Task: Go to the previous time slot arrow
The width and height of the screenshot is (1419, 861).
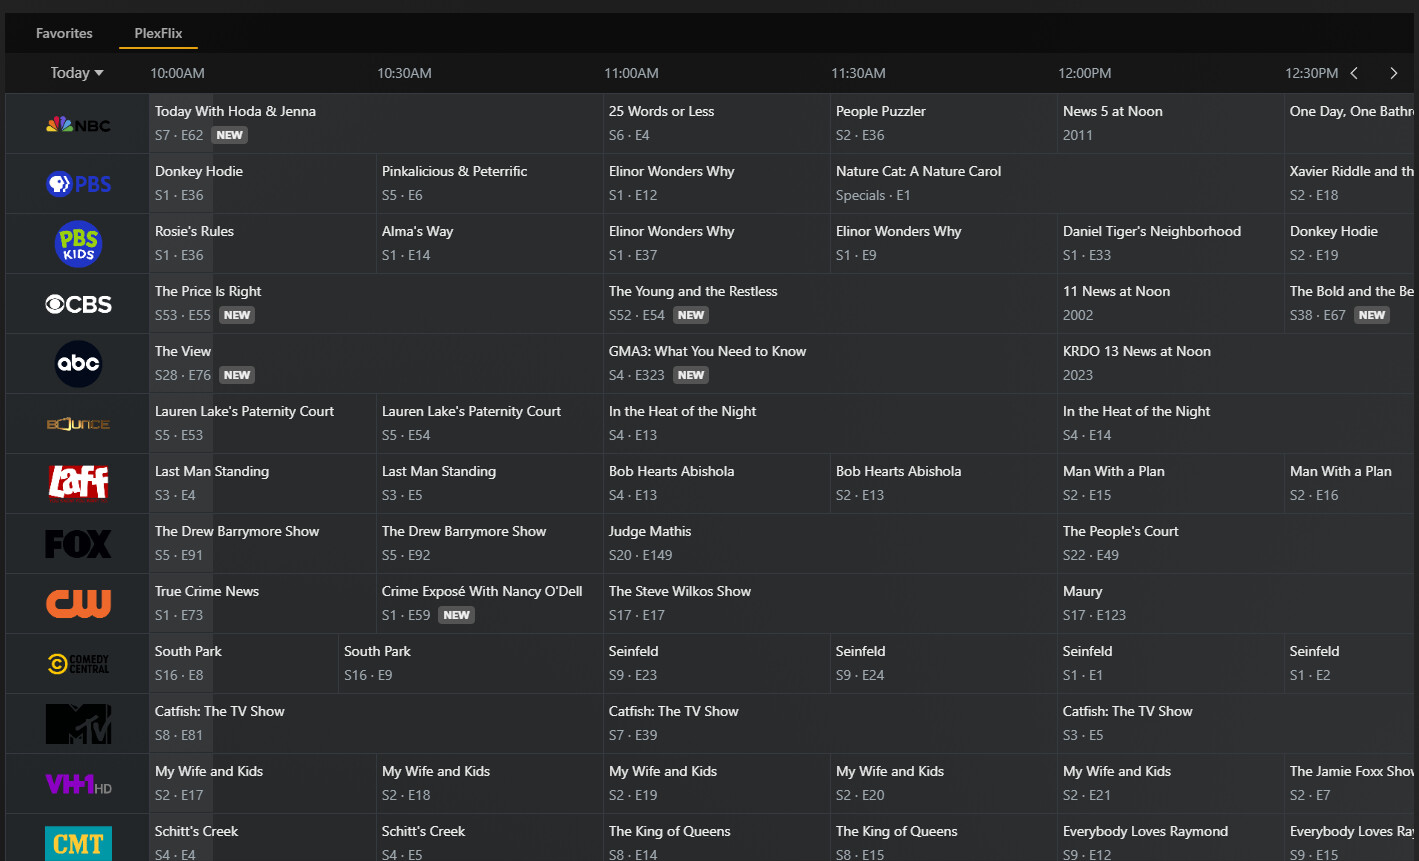Action: tap(1354, 73)
